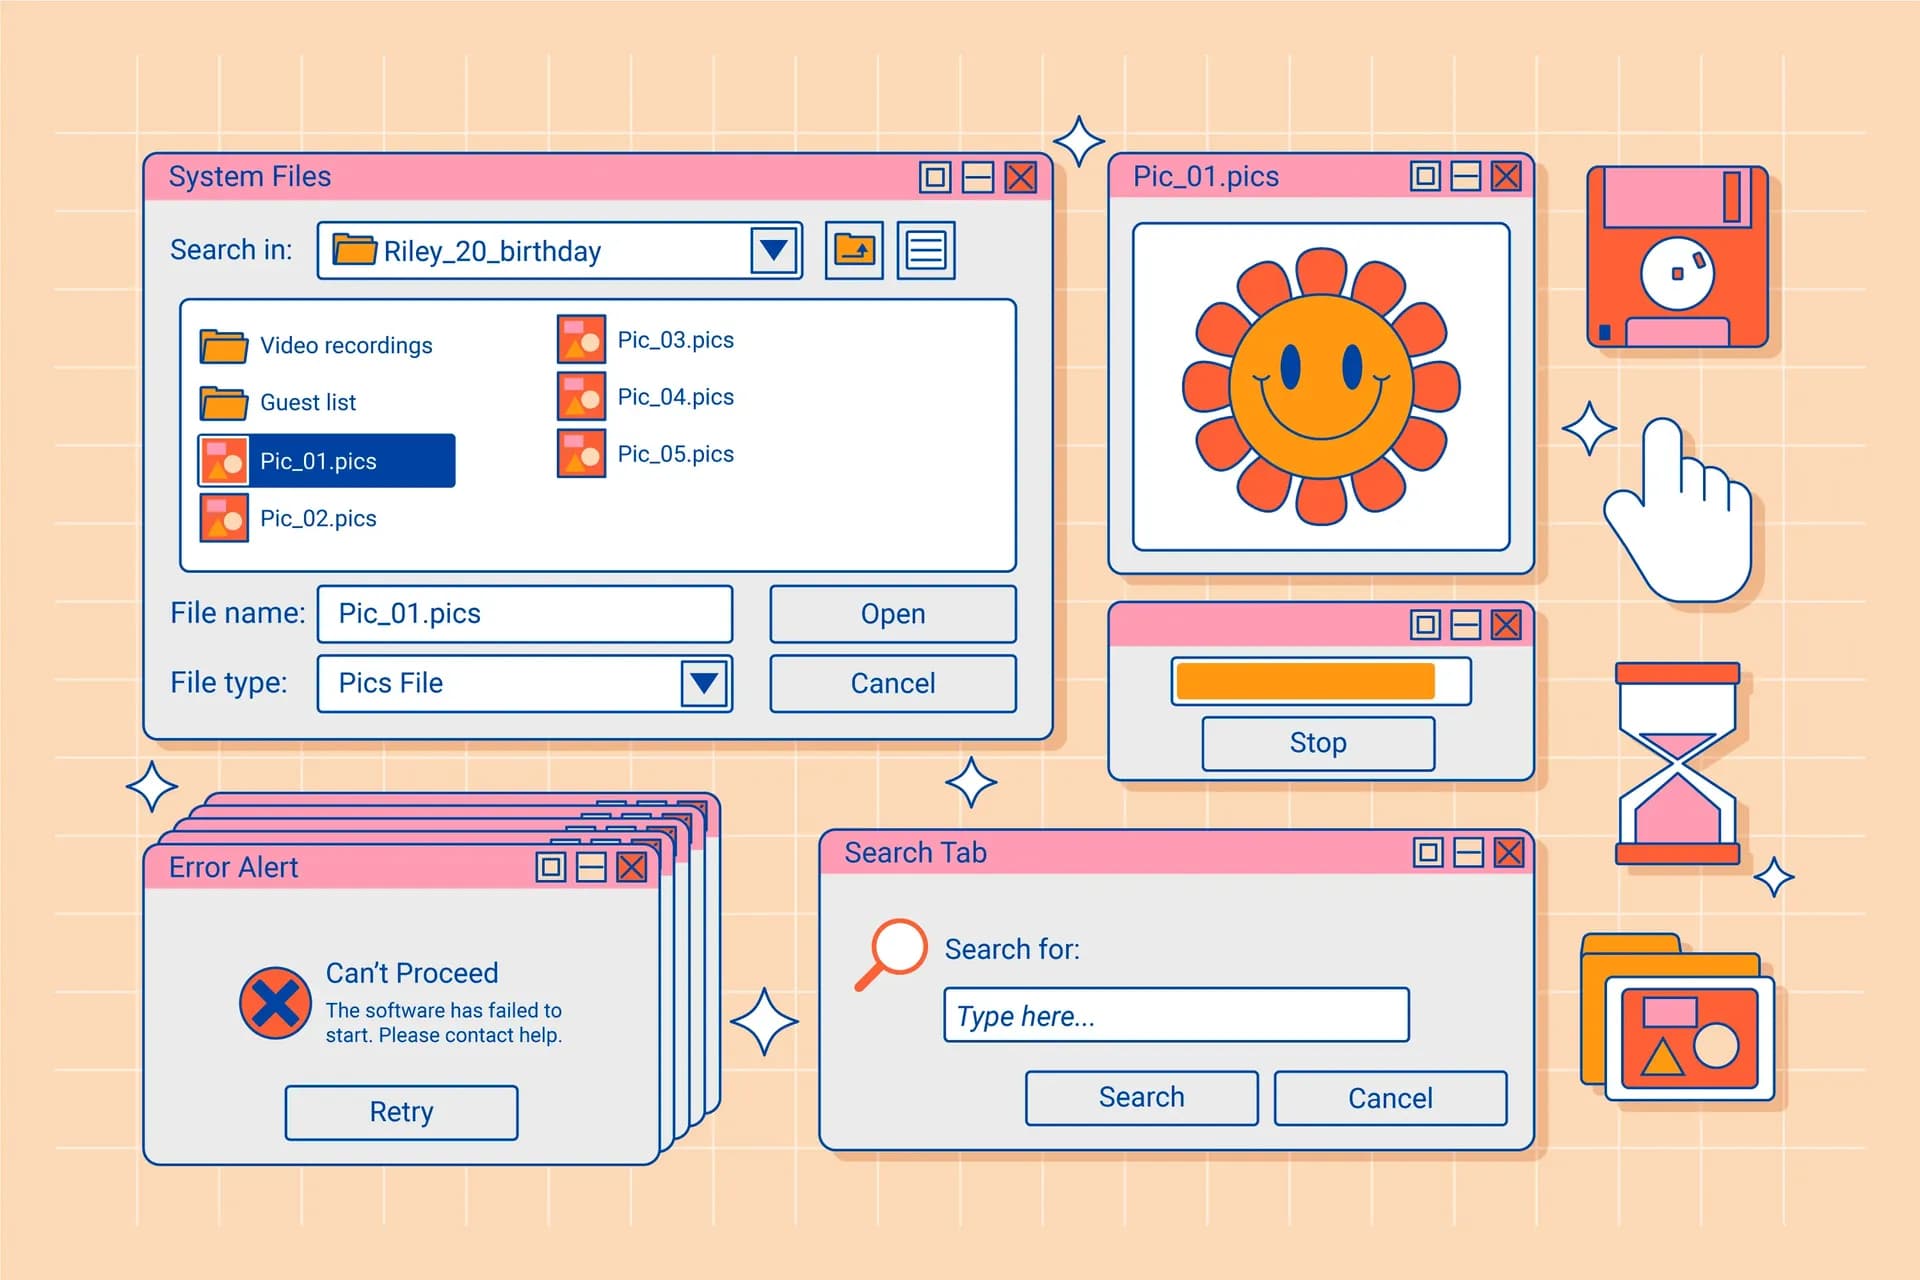Close the front Error Alert window

[x=632, y=867]
